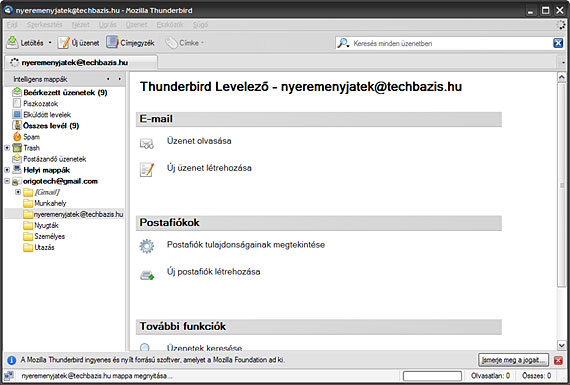Open the Letöltés dropdown arrow

[x=50, y=43]
